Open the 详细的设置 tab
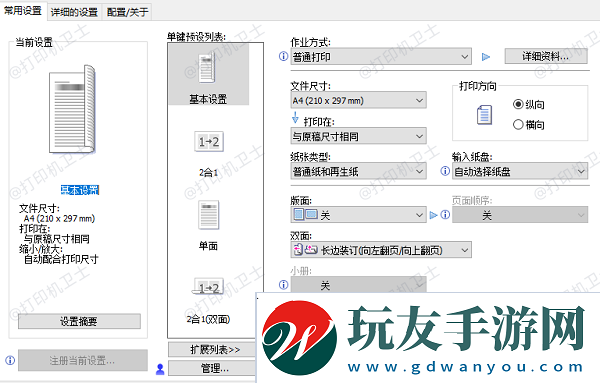600x383 pixels. pos(74,12)
